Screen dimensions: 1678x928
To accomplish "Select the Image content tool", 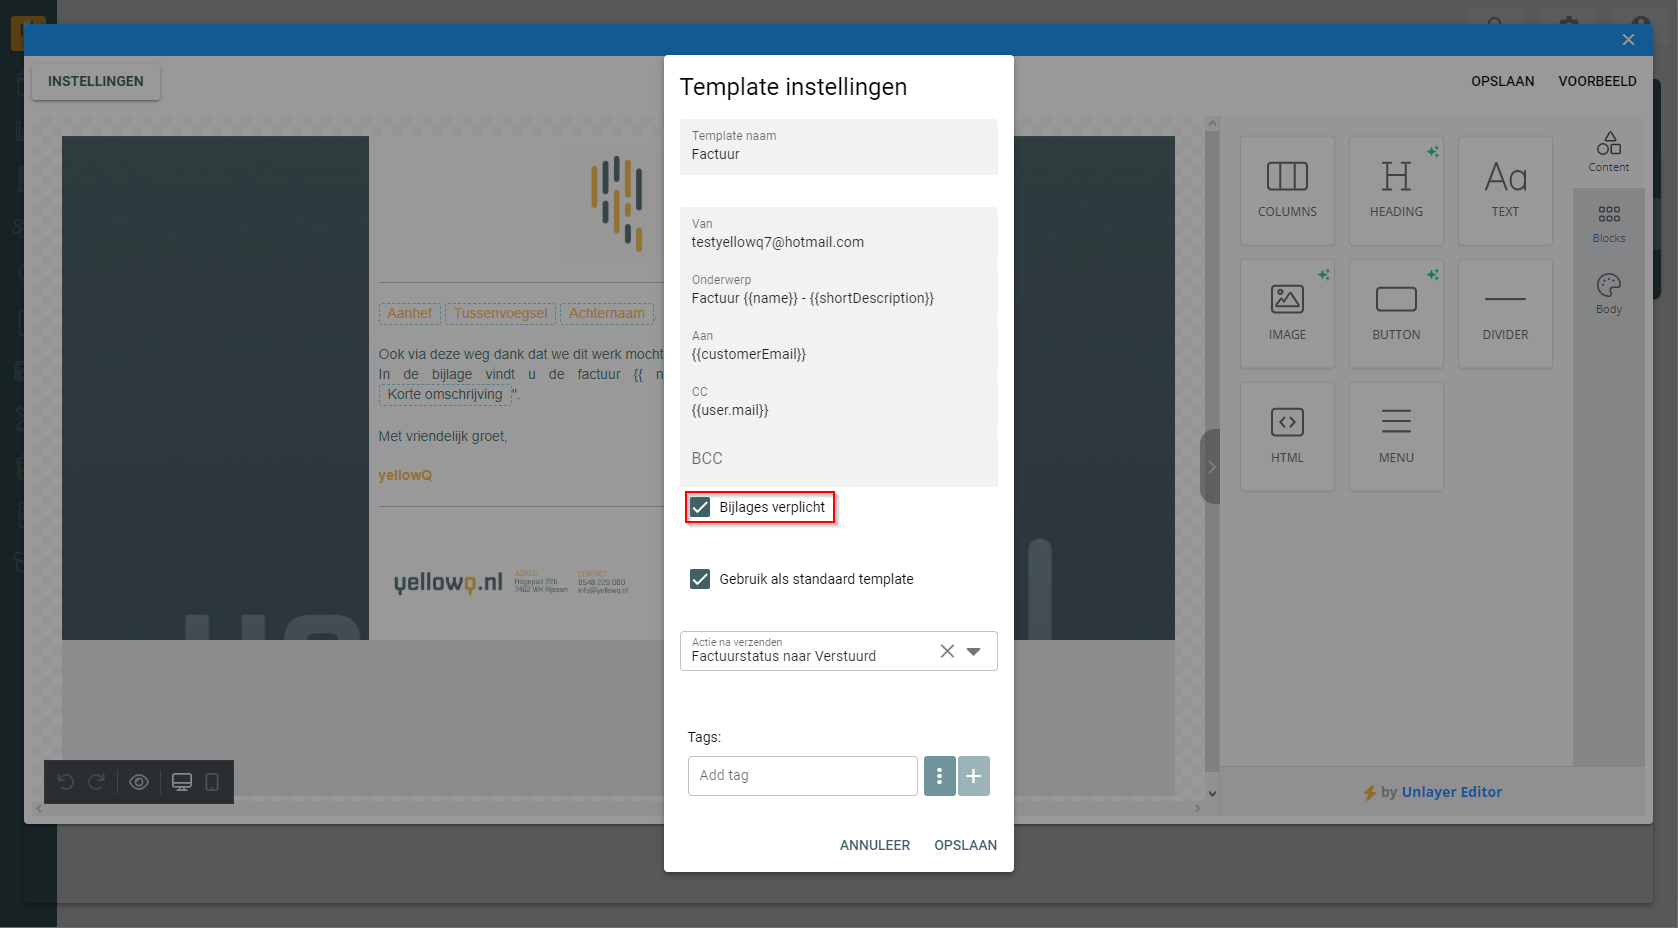I will pyautogui.click(x=1287, y=313).
